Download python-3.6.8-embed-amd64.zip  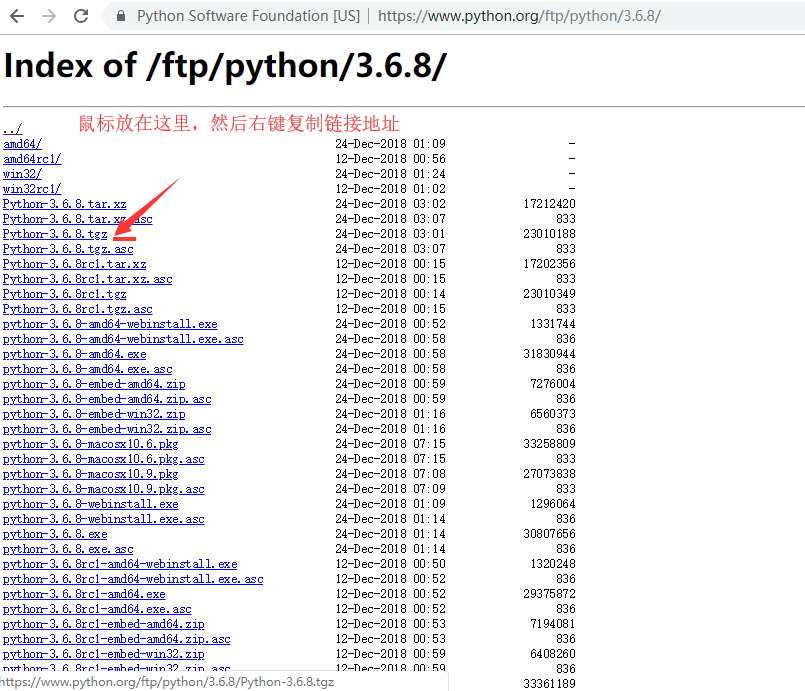click(x=94, y=384)
